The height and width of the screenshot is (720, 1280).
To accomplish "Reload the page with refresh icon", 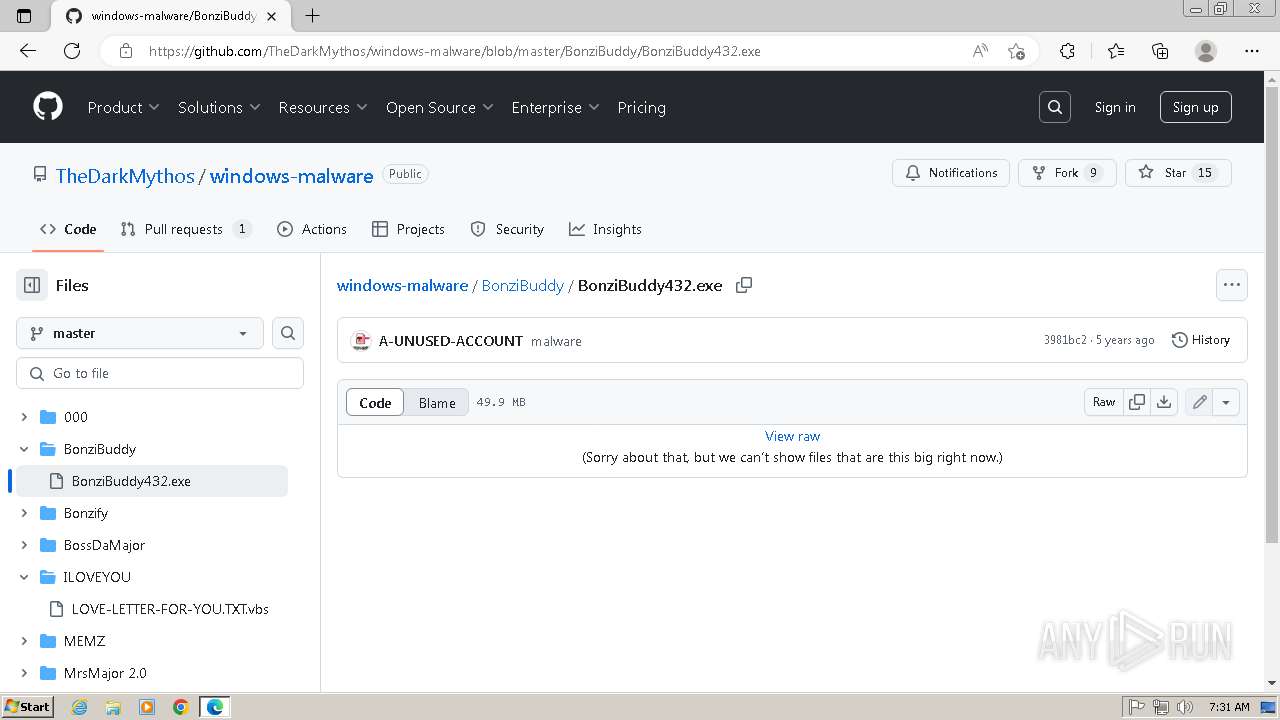I will pos(72,51).
